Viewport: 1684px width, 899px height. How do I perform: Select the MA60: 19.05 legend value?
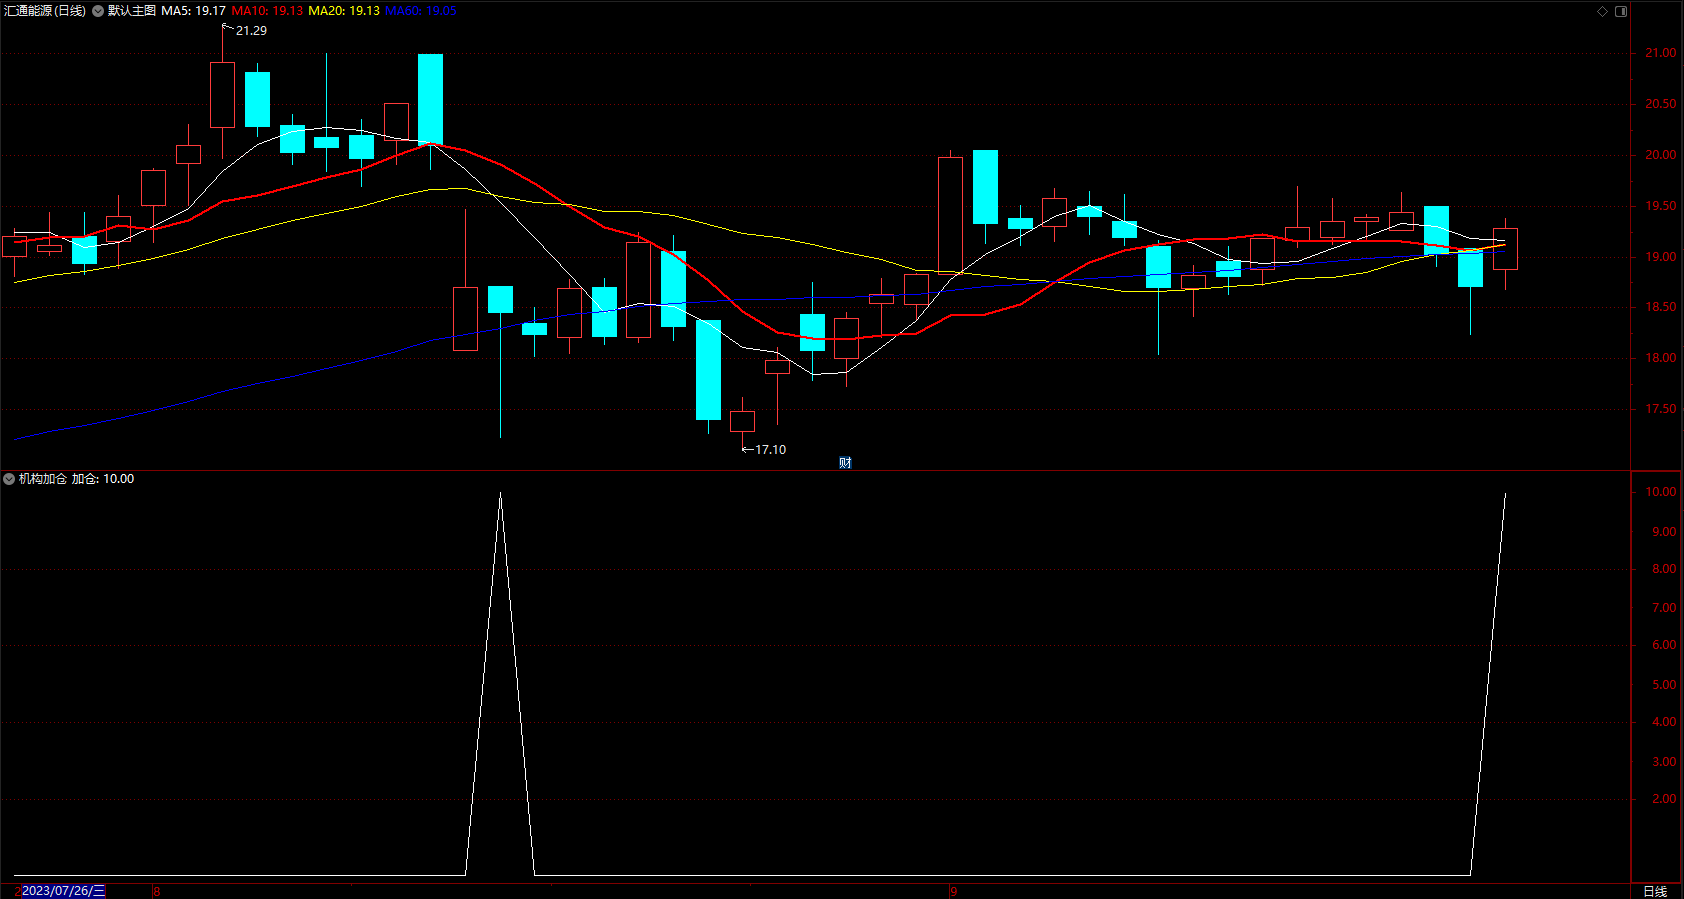pyautogui.click(x=421, y=11)
